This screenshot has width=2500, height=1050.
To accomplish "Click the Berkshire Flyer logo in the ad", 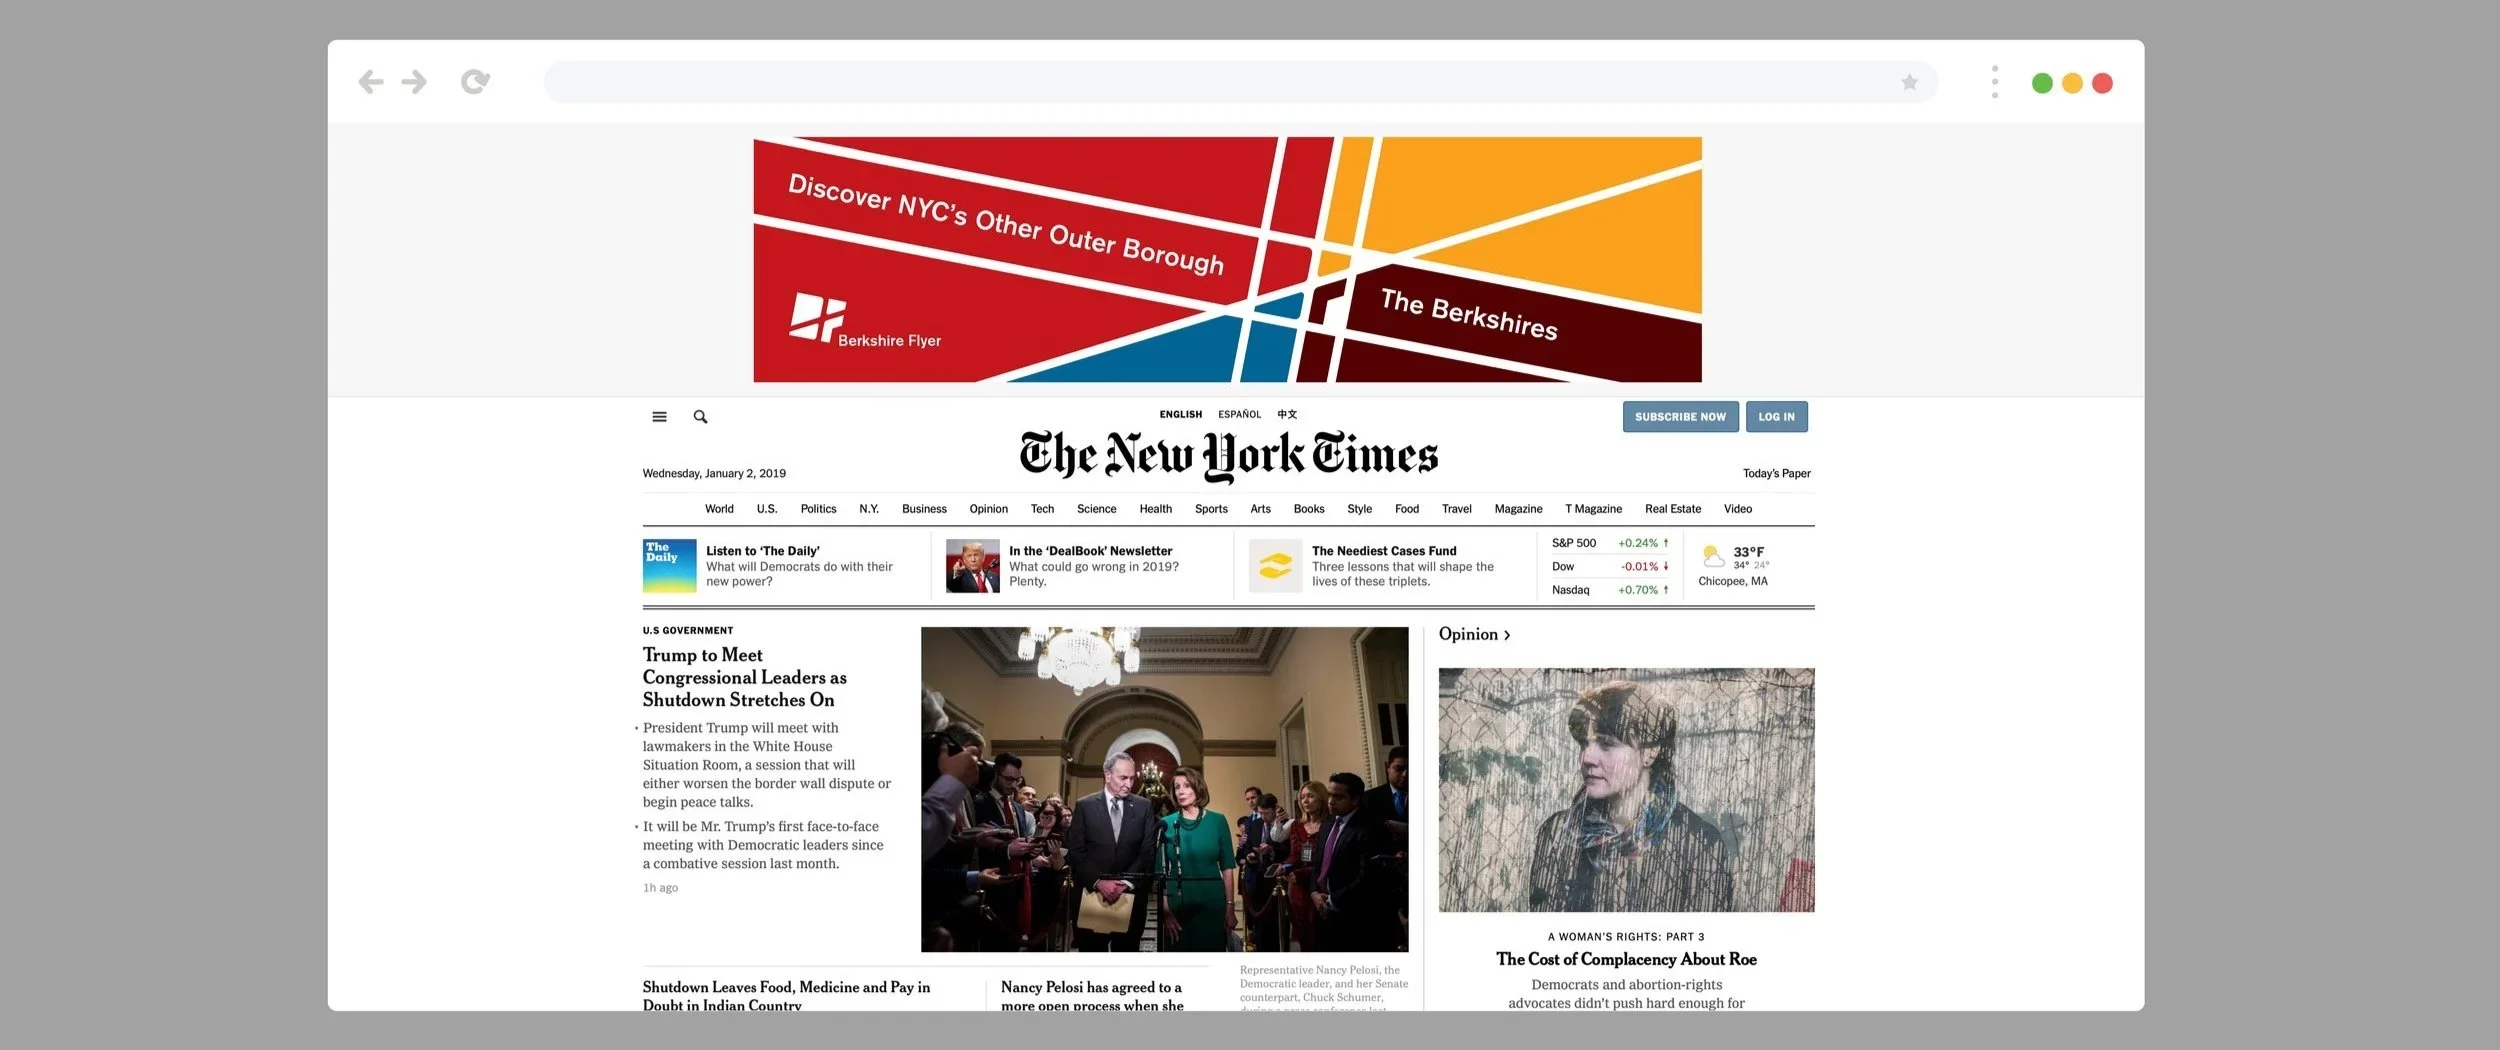I will (x=865, y=320).
